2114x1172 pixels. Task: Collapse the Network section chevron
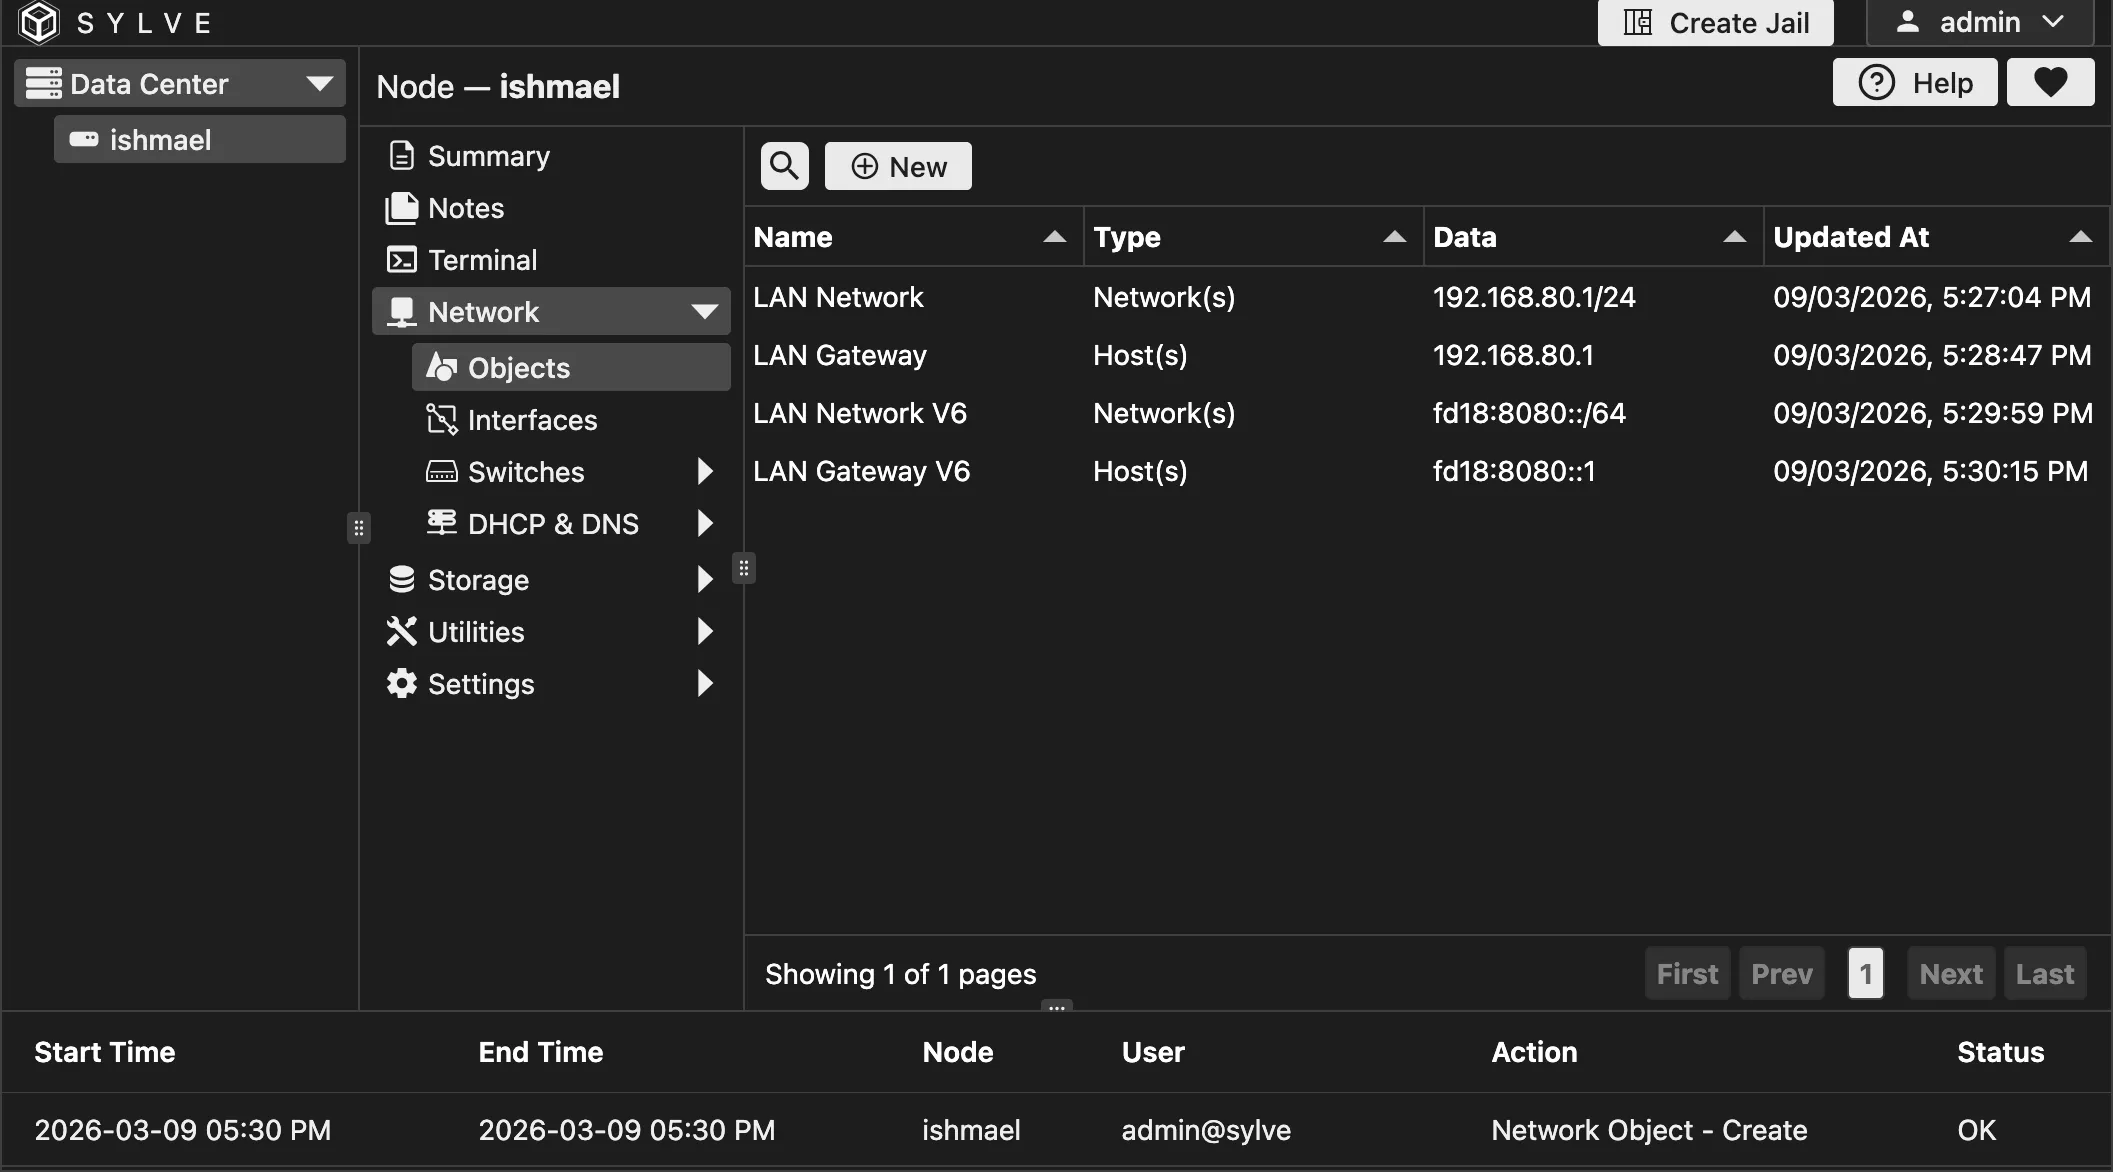pyautogui.click(x=705, y=311)
